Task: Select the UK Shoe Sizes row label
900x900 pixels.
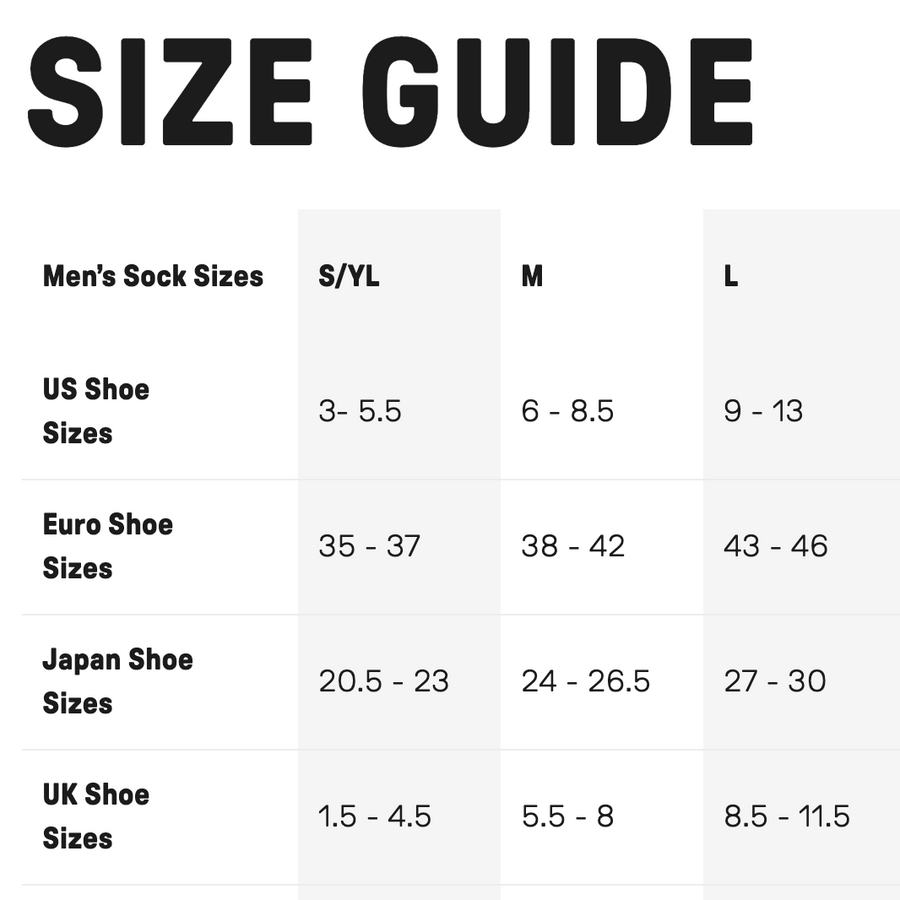Action: tap(96, 816)
